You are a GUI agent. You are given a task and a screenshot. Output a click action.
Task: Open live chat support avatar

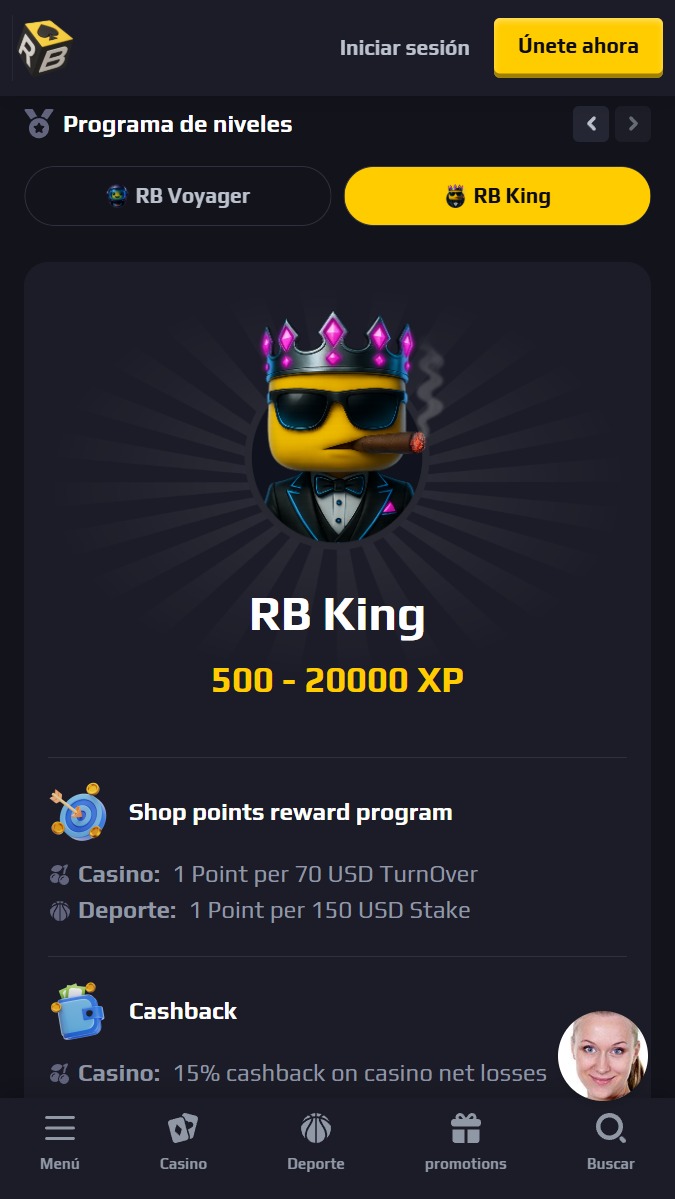pyautogui.click(x=603, y=1056)
